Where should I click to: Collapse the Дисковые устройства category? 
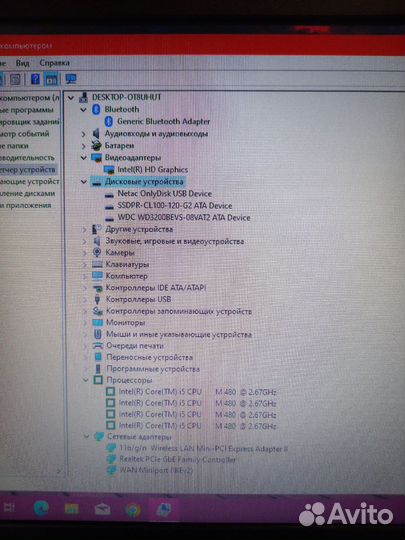83,181
